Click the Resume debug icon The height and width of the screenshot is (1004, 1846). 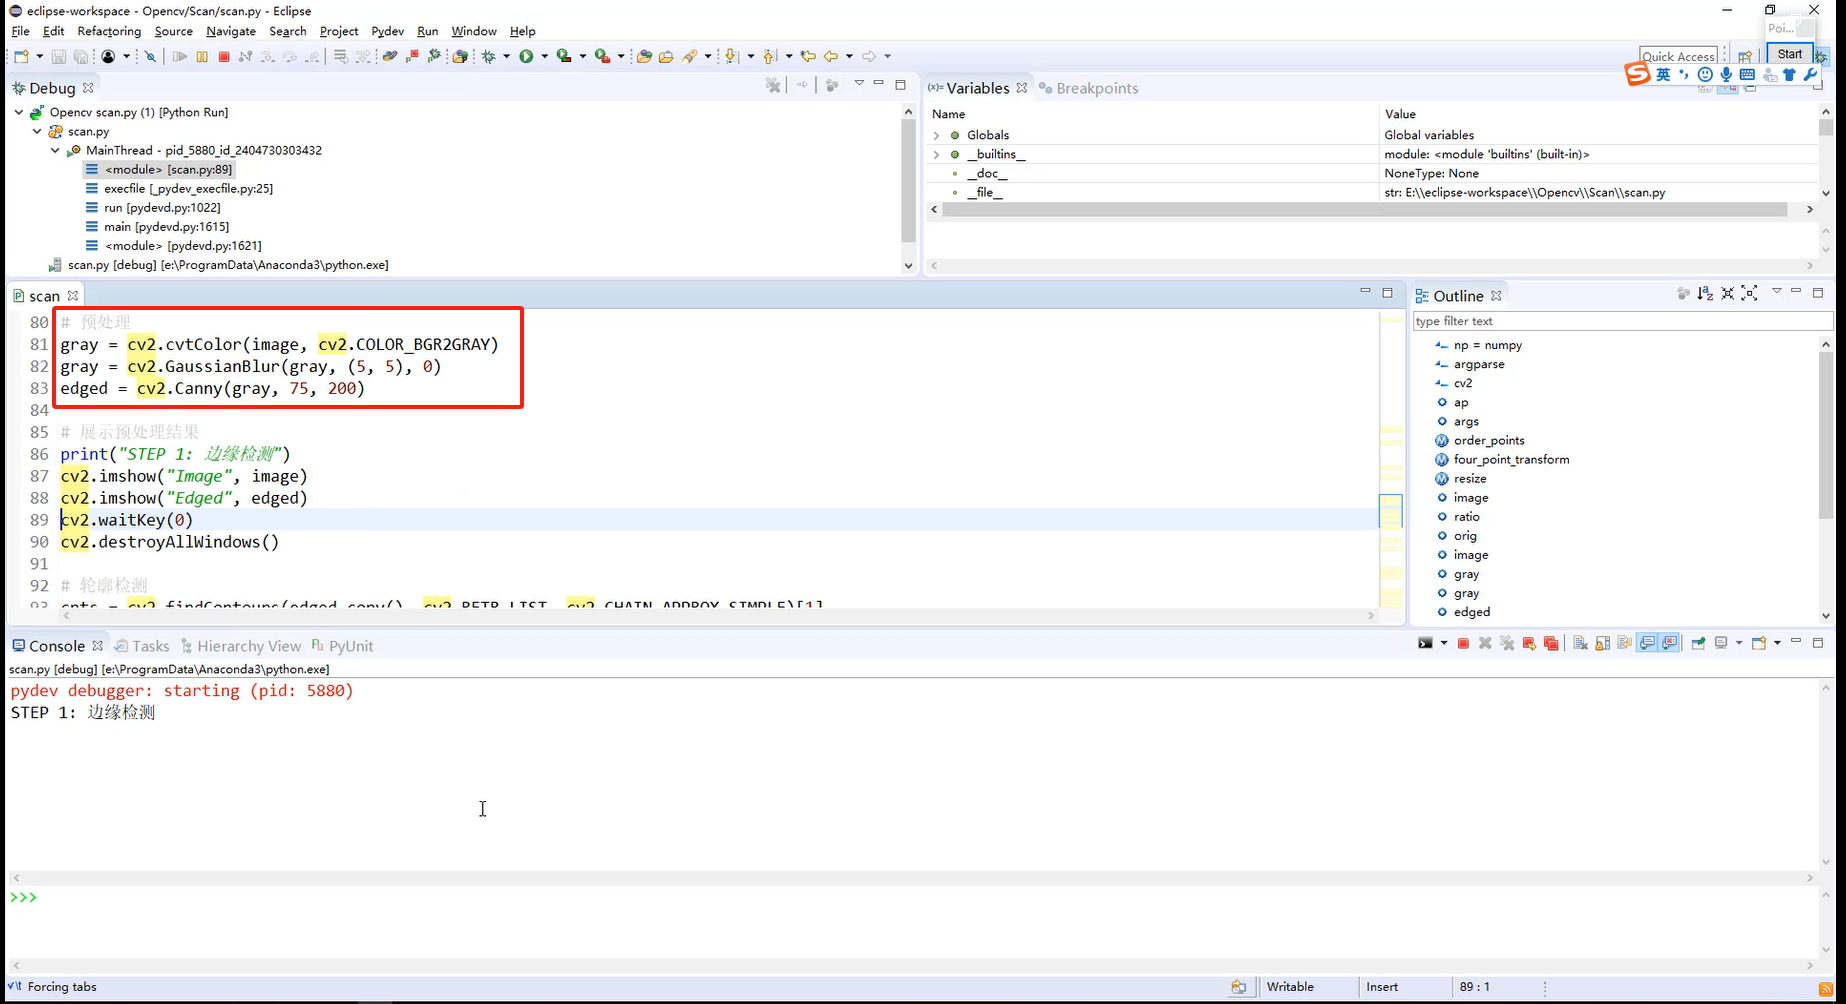click(x=180, y=57)
